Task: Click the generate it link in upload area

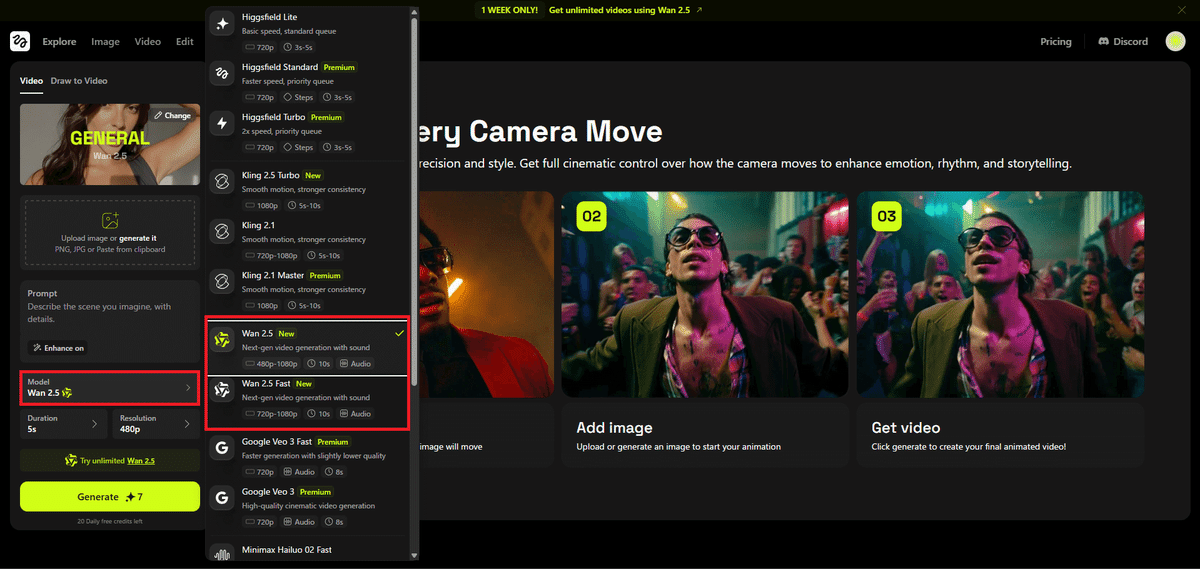Action: pos(139,238)
